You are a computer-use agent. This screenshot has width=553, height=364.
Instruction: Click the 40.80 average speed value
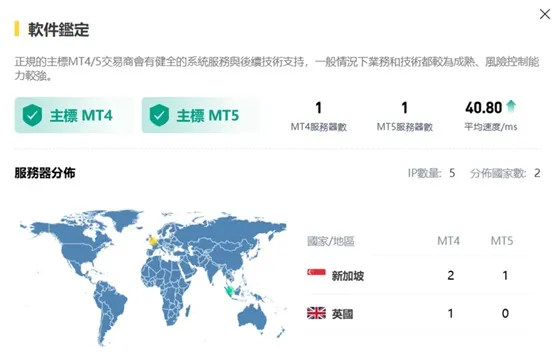pyautogui.click(x=484, y=108)
